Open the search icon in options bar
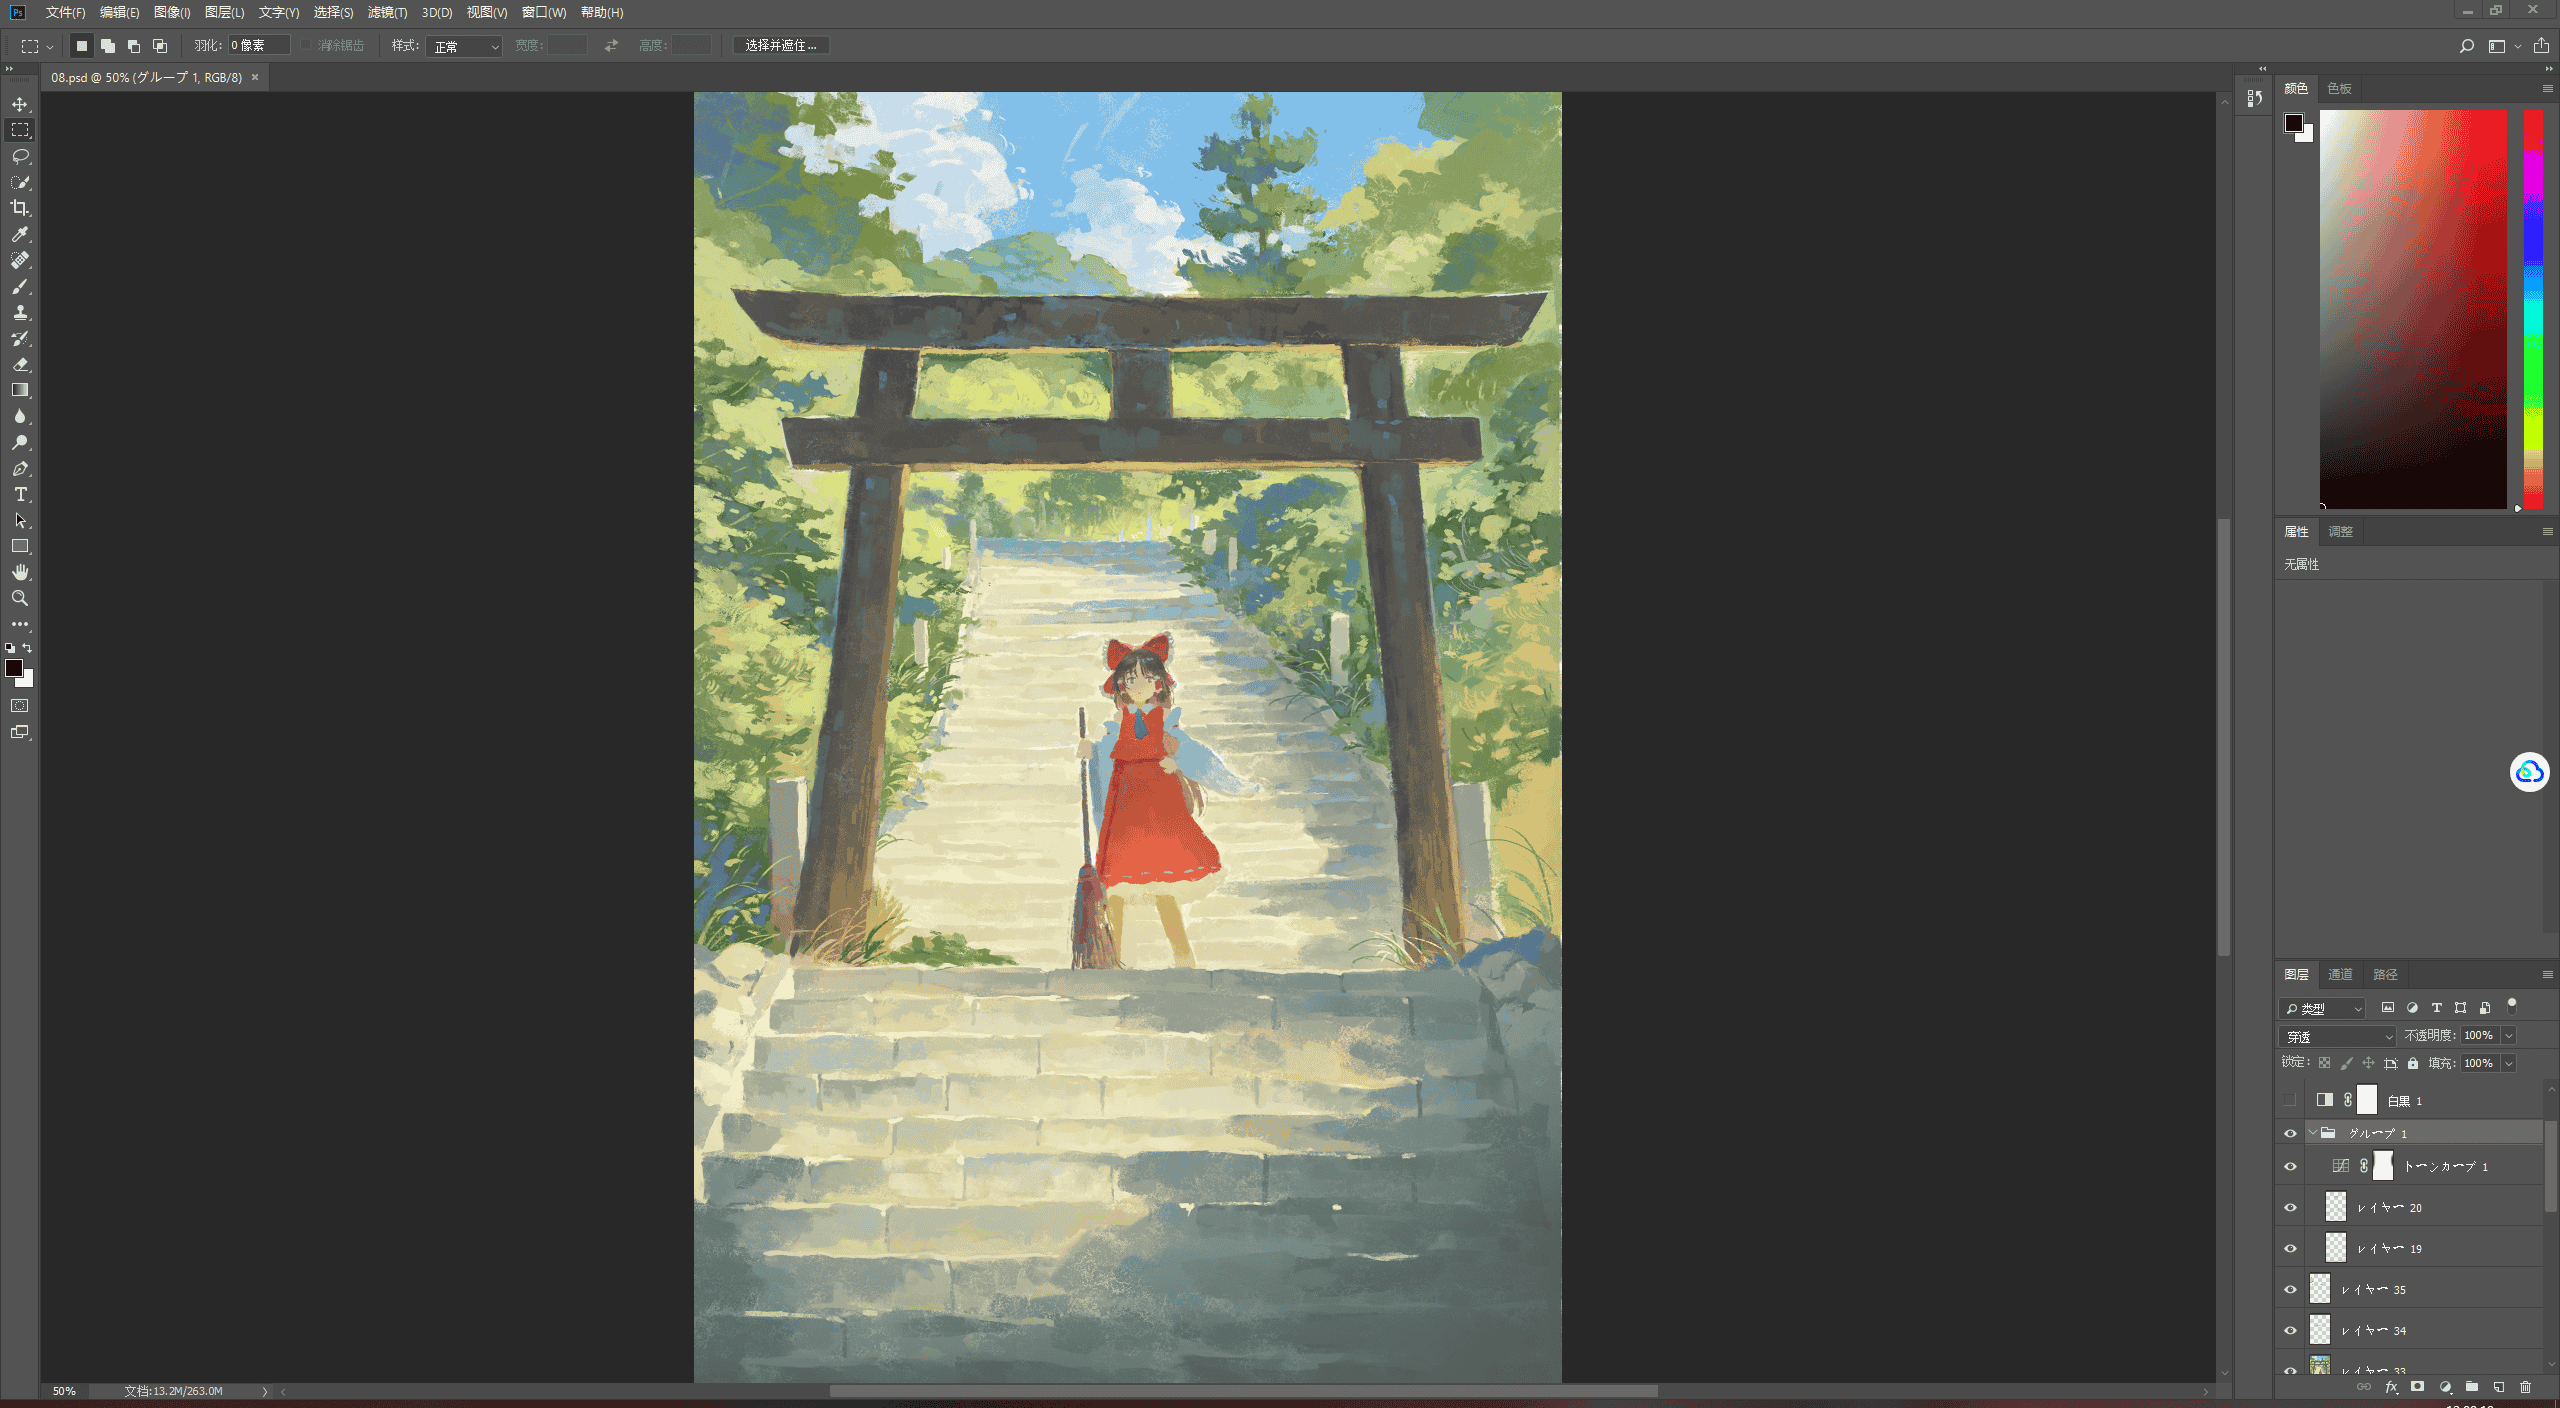This screenshot has height=1408, width=2560. tap(2466, 46)
